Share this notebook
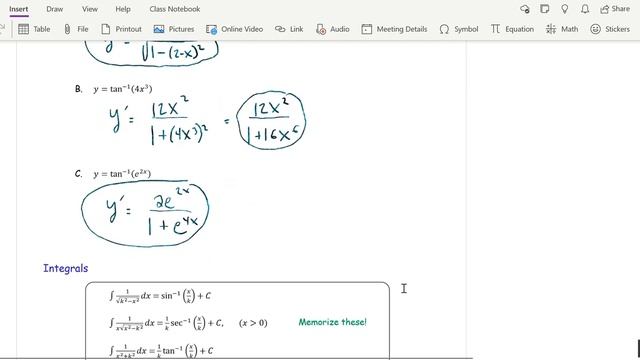This screenshot has height=360, width=640. pyautogui.click(x=615, y=9)
